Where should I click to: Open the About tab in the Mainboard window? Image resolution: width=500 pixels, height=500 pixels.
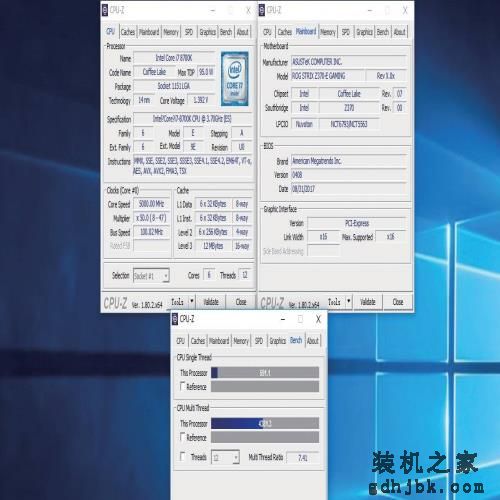tap(399, 32)
